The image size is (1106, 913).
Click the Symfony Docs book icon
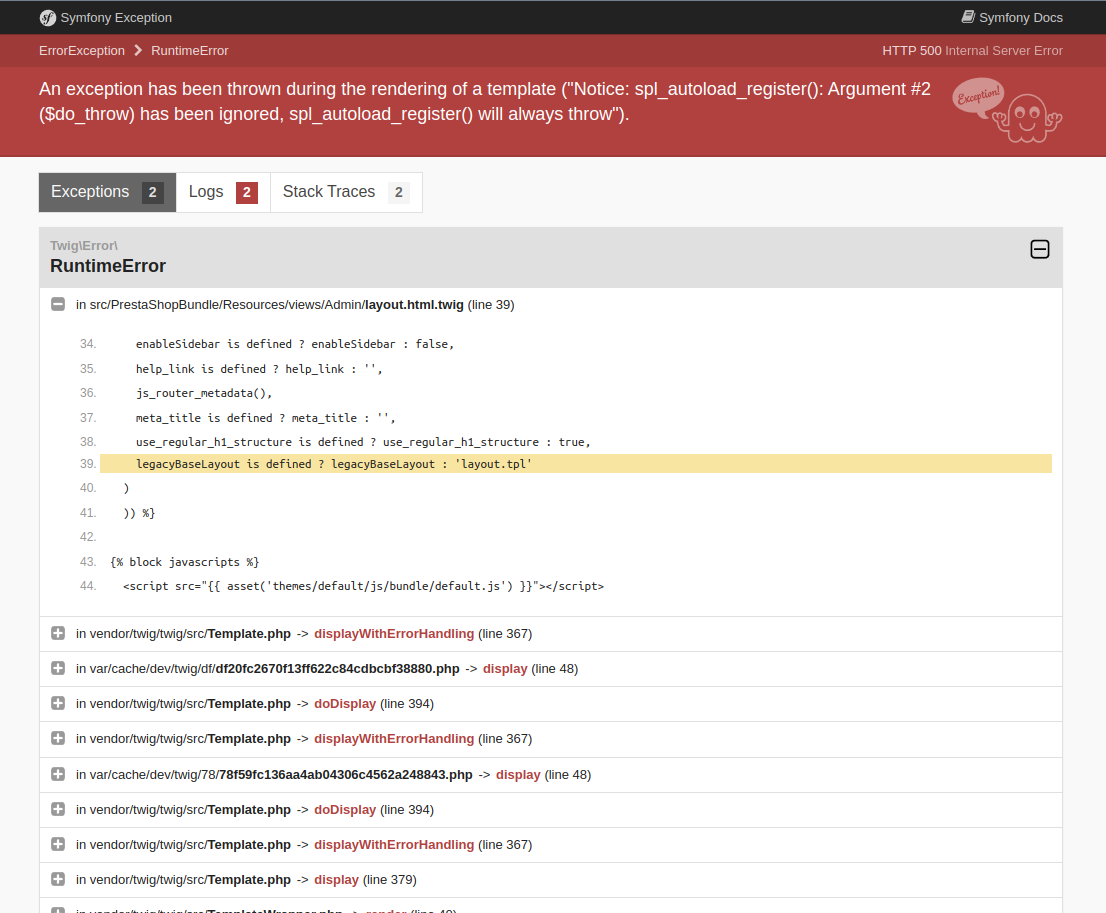click(968, 17)
